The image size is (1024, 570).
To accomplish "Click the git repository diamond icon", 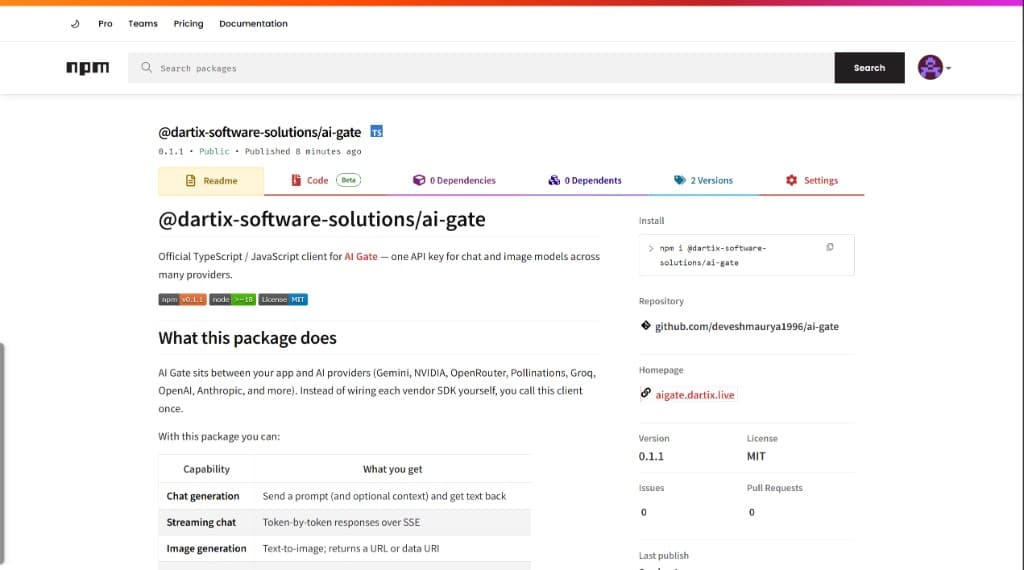I will [645, 325].
